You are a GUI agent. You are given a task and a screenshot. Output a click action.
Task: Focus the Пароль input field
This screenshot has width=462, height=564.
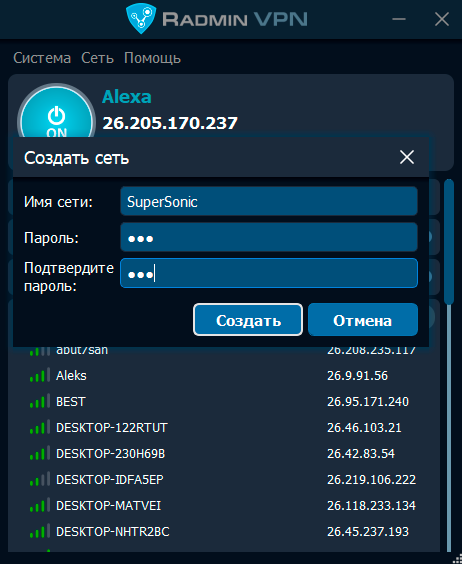(269, 237)
